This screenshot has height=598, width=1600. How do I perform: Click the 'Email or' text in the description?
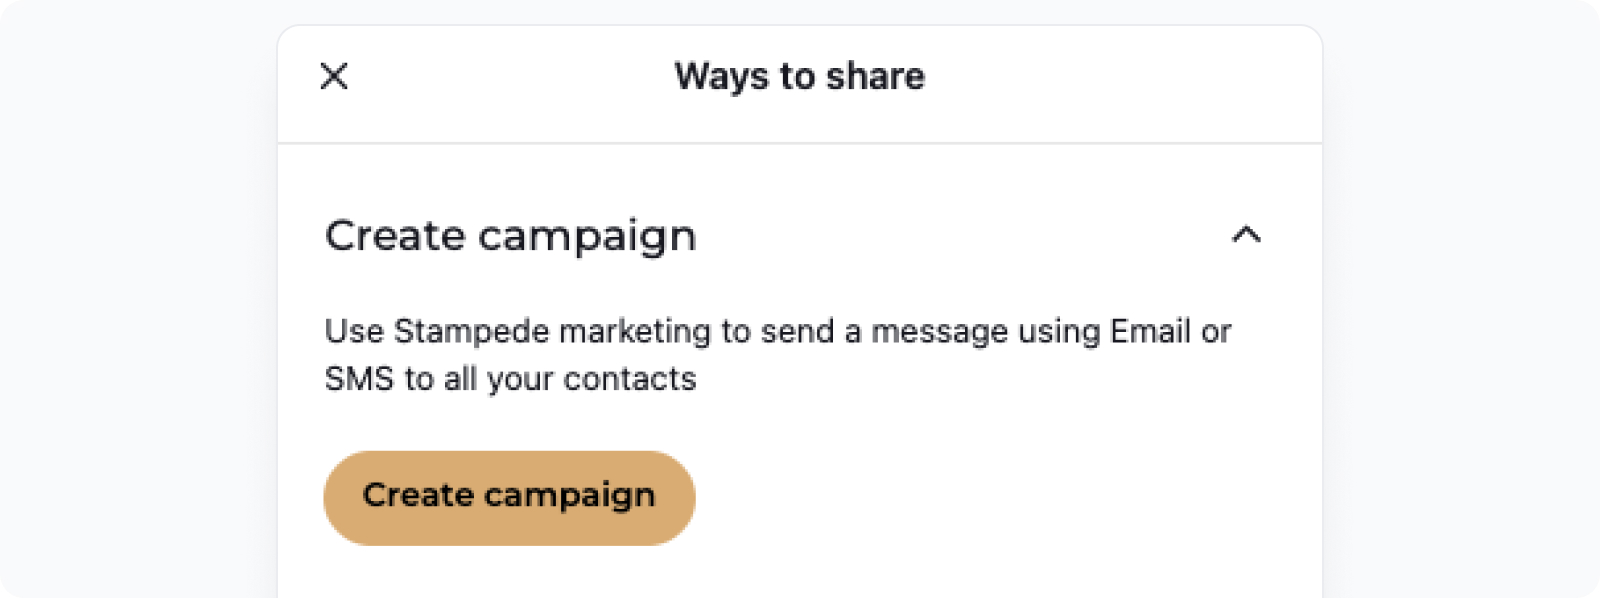coord(1170,331)
